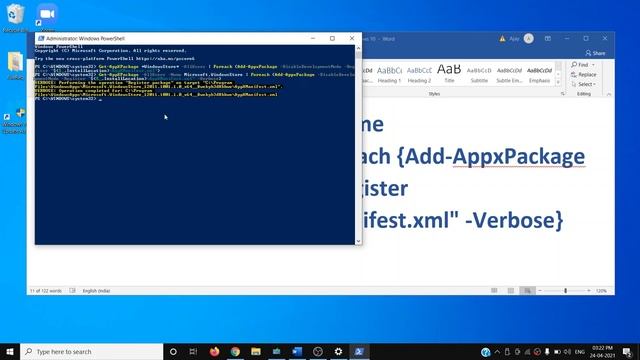Click the volume speaker tray icon

coord(567,351)
